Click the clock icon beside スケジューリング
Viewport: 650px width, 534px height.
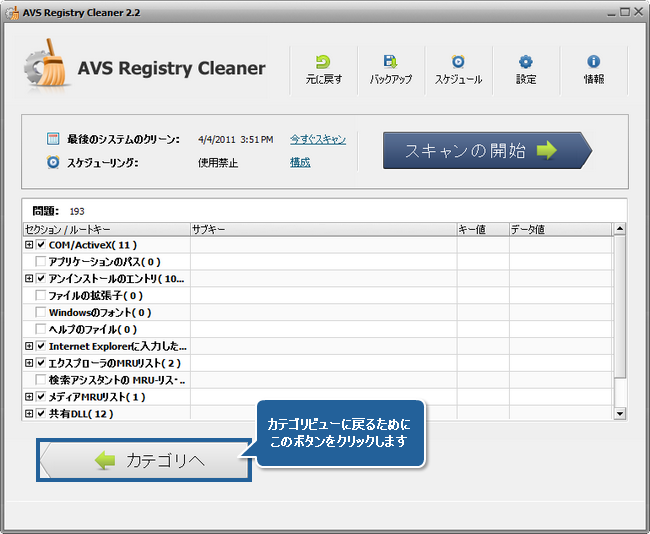[x=53, y=162]
